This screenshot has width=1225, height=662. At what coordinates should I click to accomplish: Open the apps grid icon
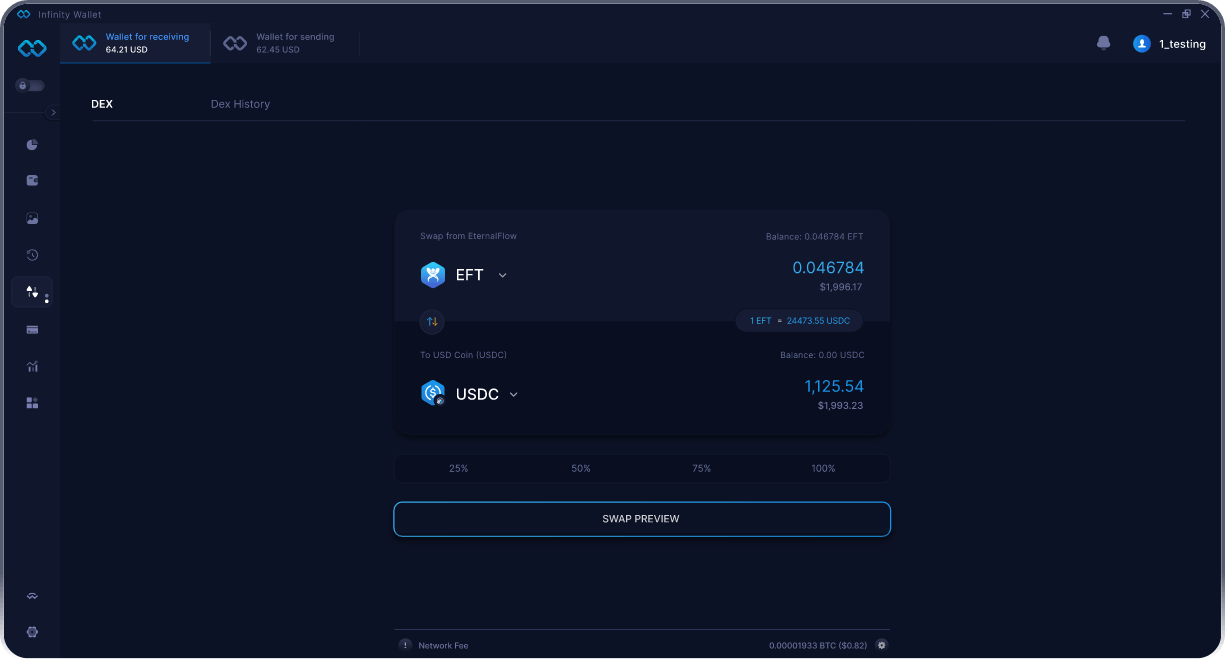click(32, 403)
